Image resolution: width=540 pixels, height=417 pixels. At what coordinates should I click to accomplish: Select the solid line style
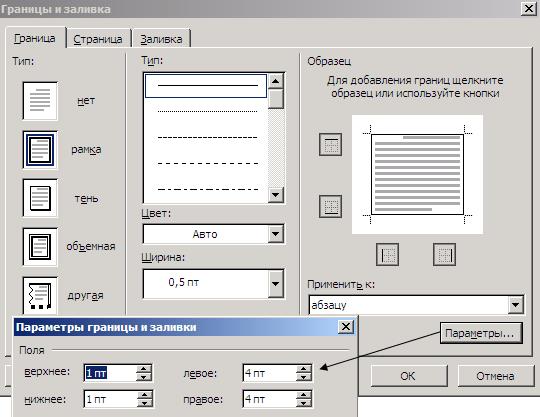[206, 85]
